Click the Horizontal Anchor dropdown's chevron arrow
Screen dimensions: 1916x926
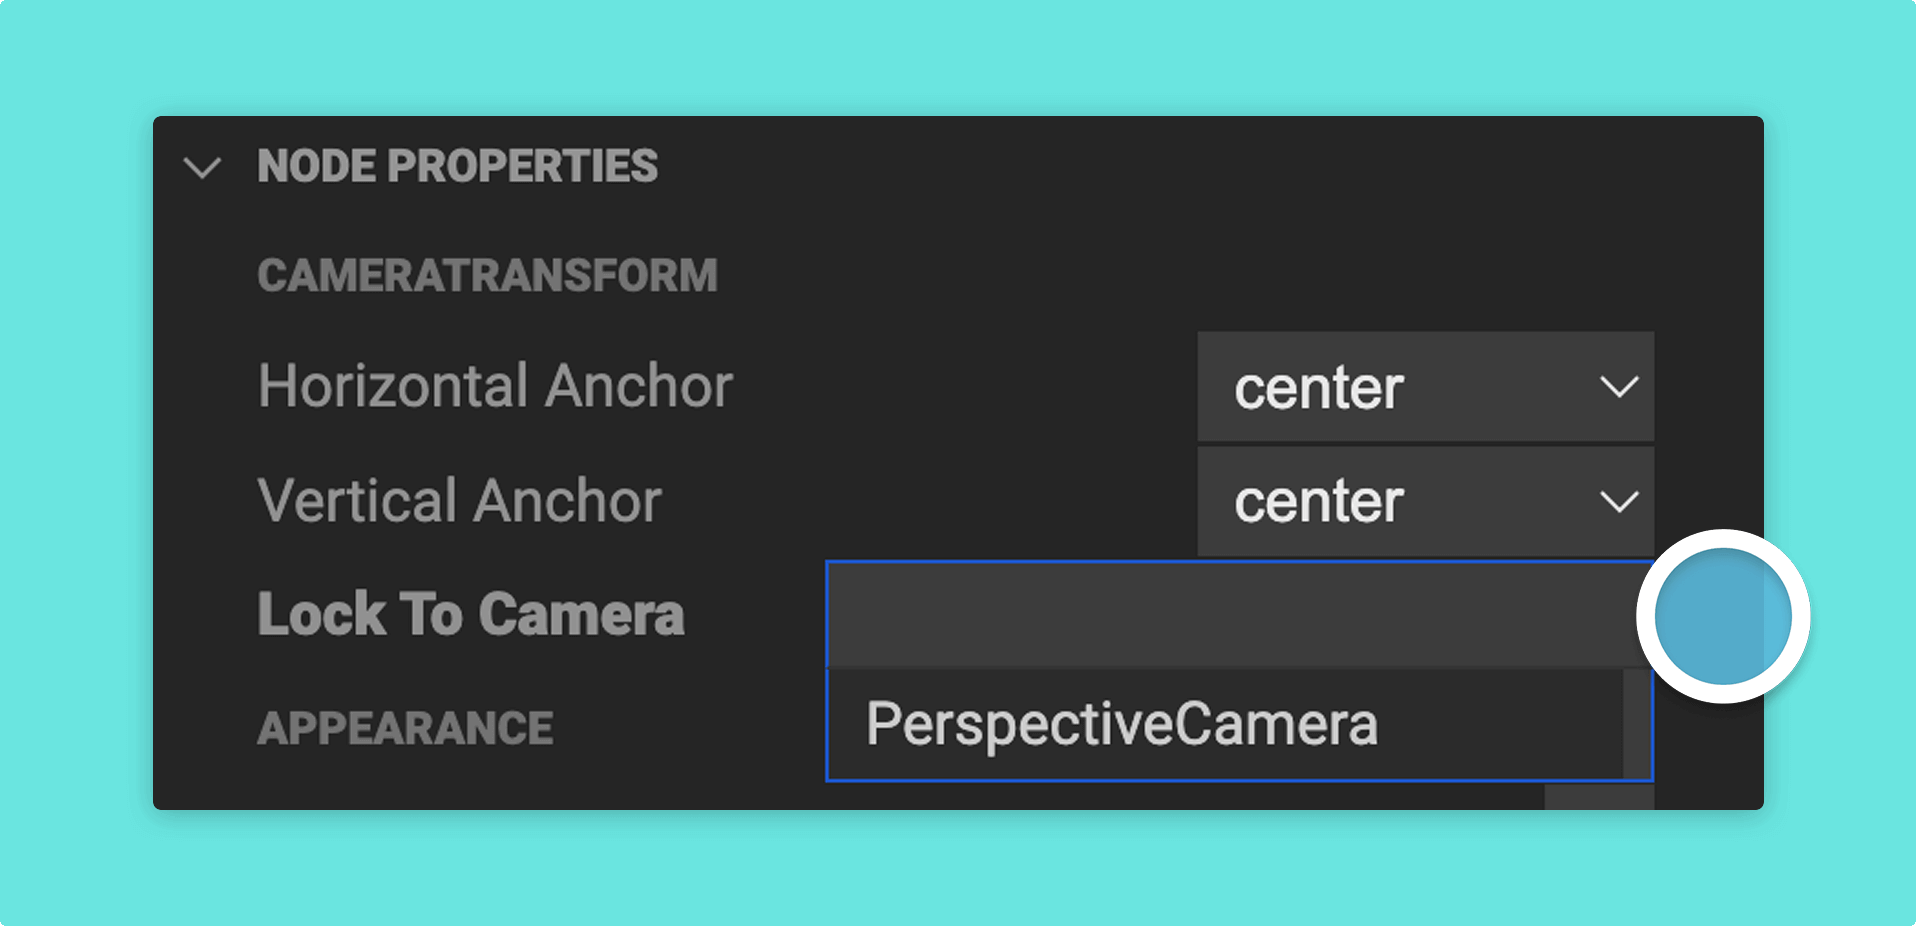(x=1619, y=387)
